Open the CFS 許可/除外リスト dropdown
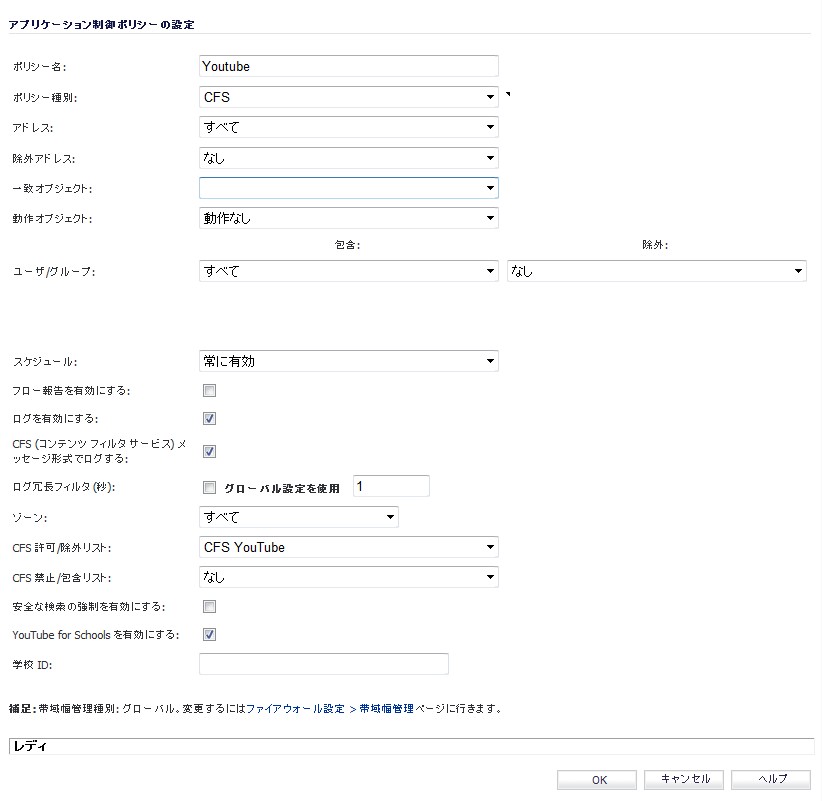Screen dimensions: 822x801 [349, 547]
